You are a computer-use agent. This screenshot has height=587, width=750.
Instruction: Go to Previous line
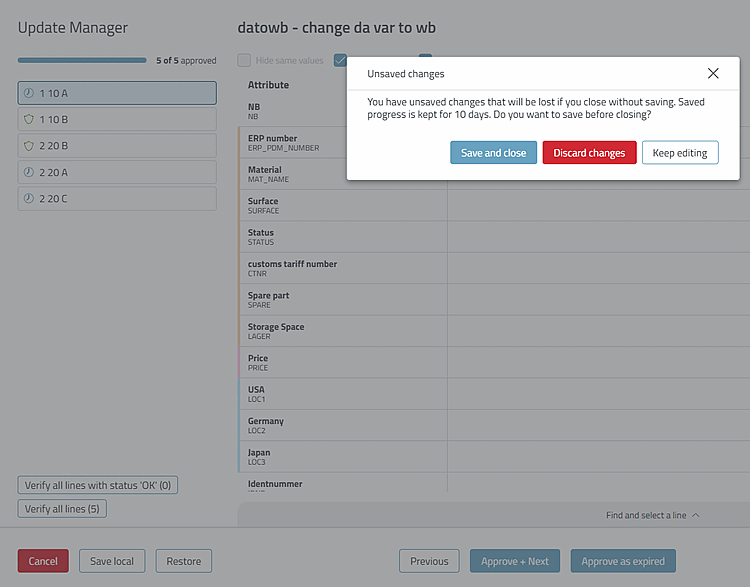(x=429, y=561)
